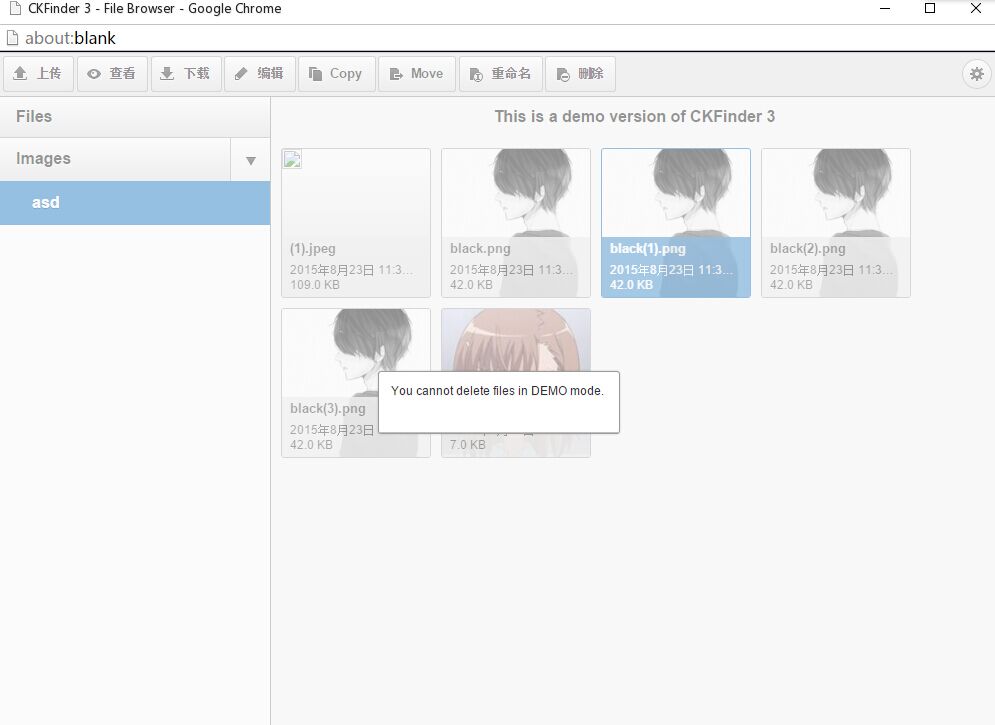This screenshot has width=995, height=725.
Task: Click the 删除 delete icon
Action: (580, 73)
